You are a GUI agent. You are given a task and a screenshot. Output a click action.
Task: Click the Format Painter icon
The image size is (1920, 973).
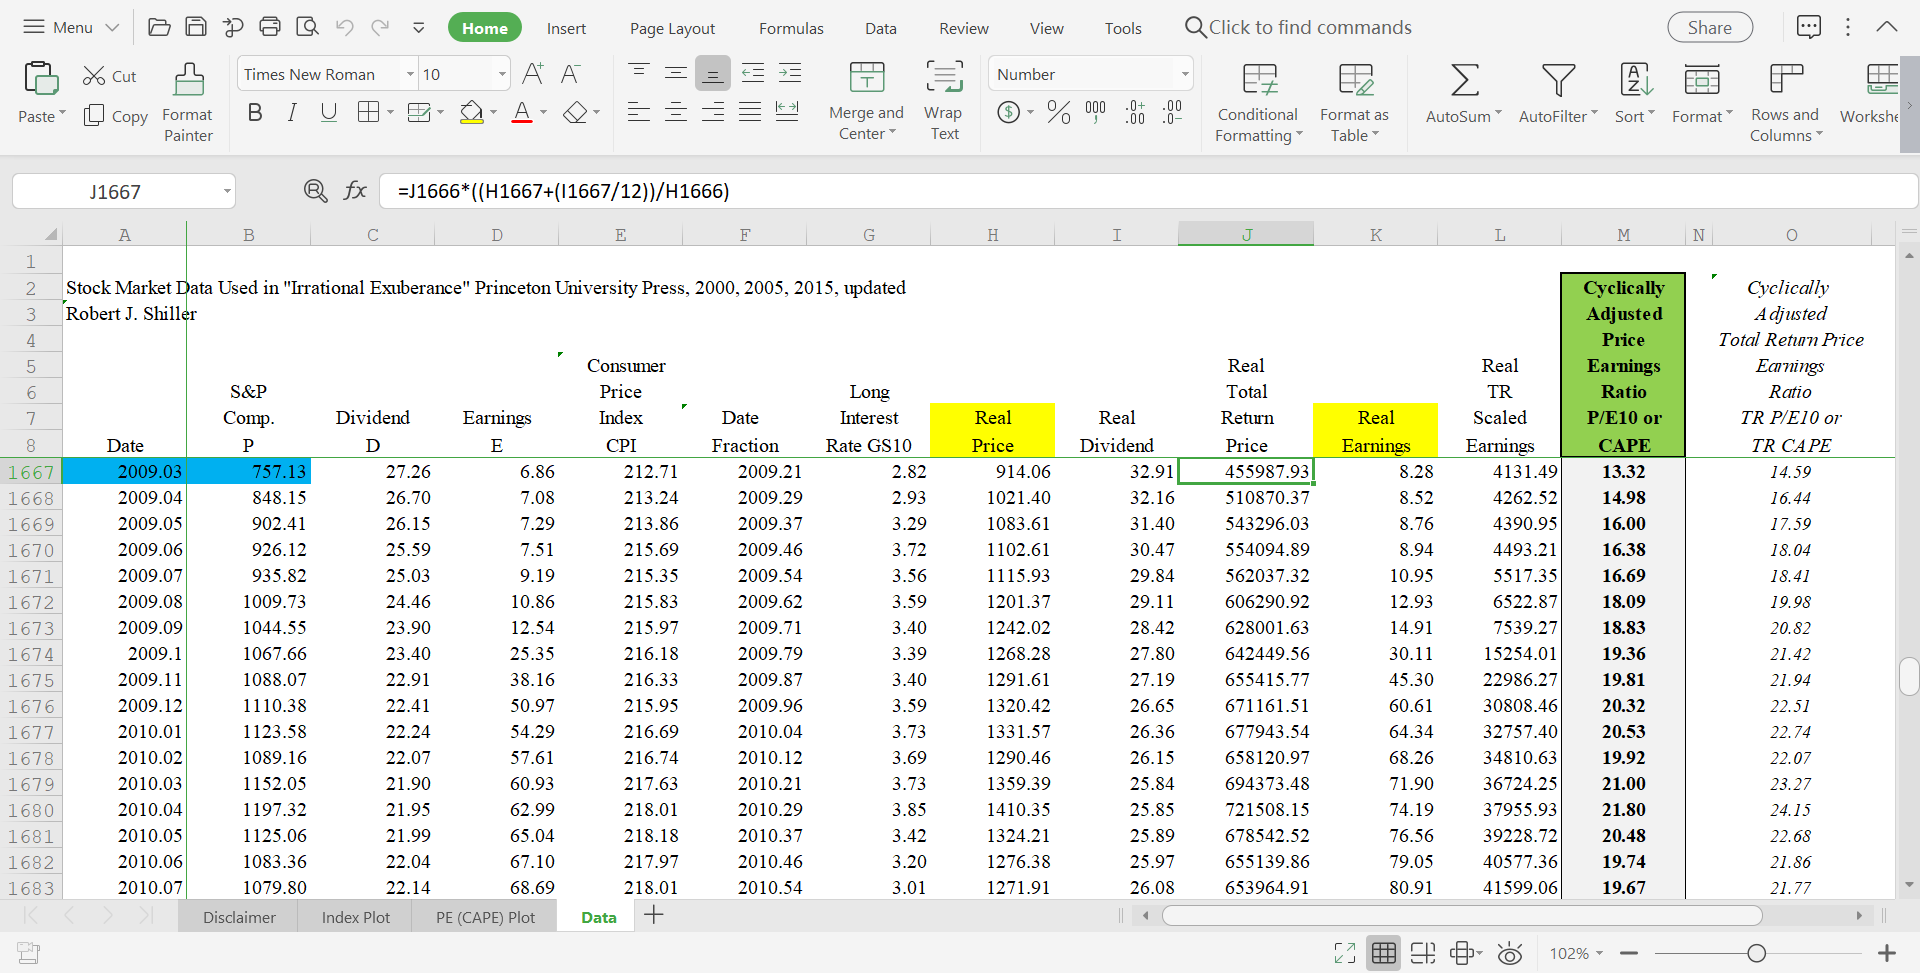pos(188,80)
